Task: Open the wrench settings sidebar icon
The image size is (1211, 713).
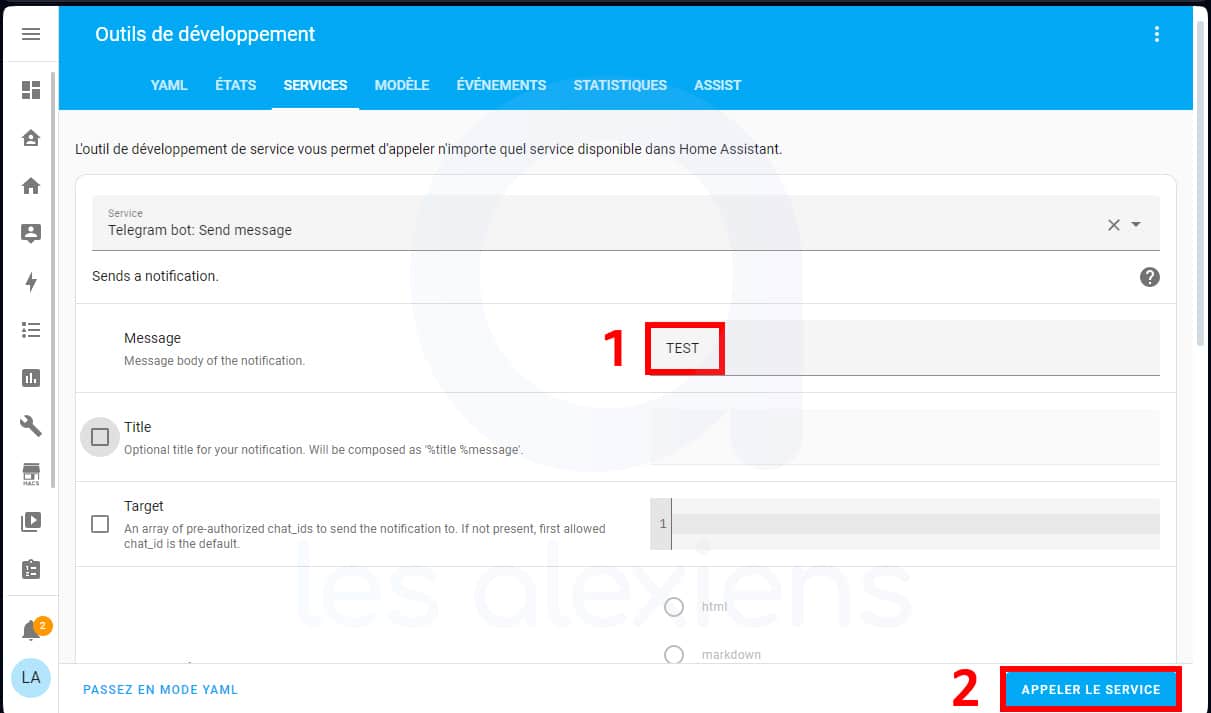Action: pyautogui.click(x=31, y=426)
